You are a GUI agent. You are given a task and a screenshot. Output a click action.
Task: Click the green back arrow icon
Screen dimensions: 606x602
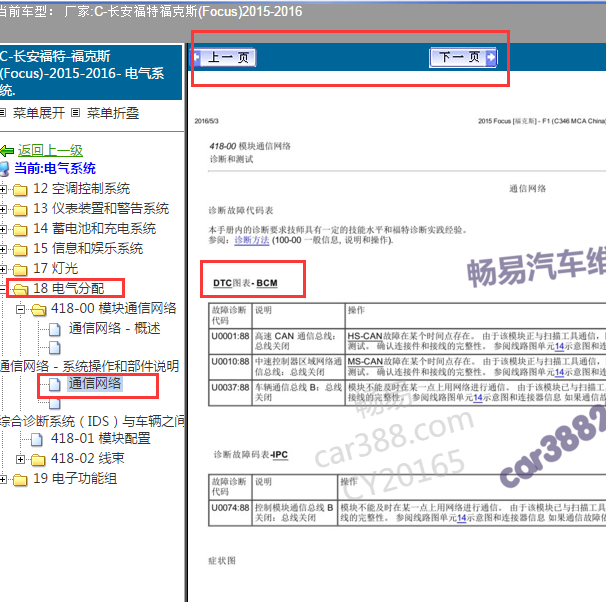[7, 150]
